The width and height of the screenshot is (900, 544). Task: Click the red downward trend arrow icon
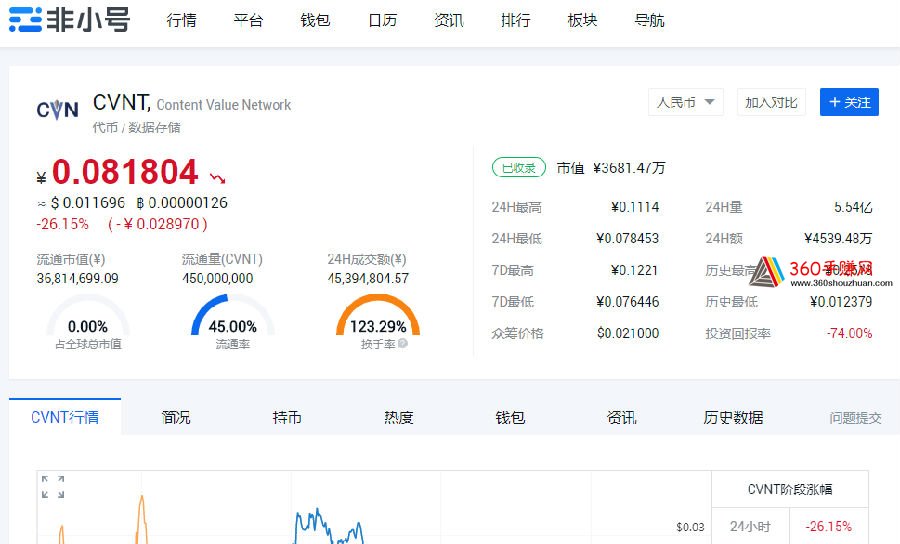[218, 178]
